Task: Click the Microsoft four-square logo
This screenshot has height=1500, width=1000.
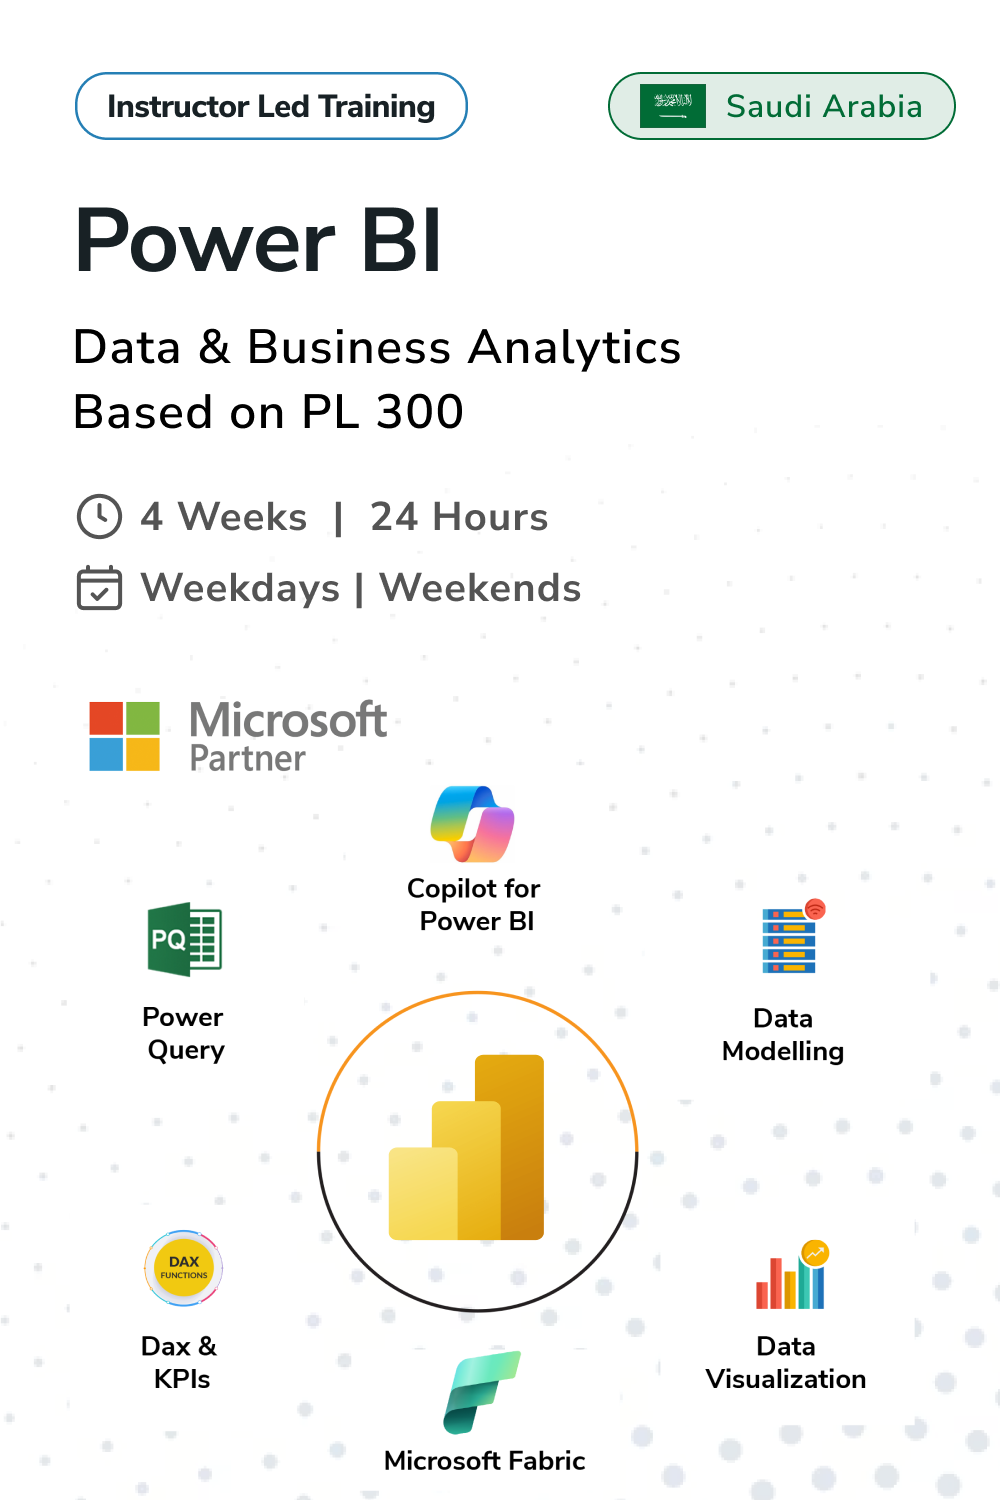Action: coord(124,736)
